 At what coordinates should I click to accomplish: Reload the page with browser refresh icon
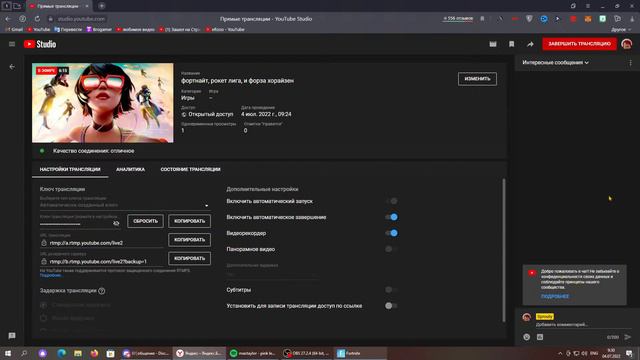(37, 19)
